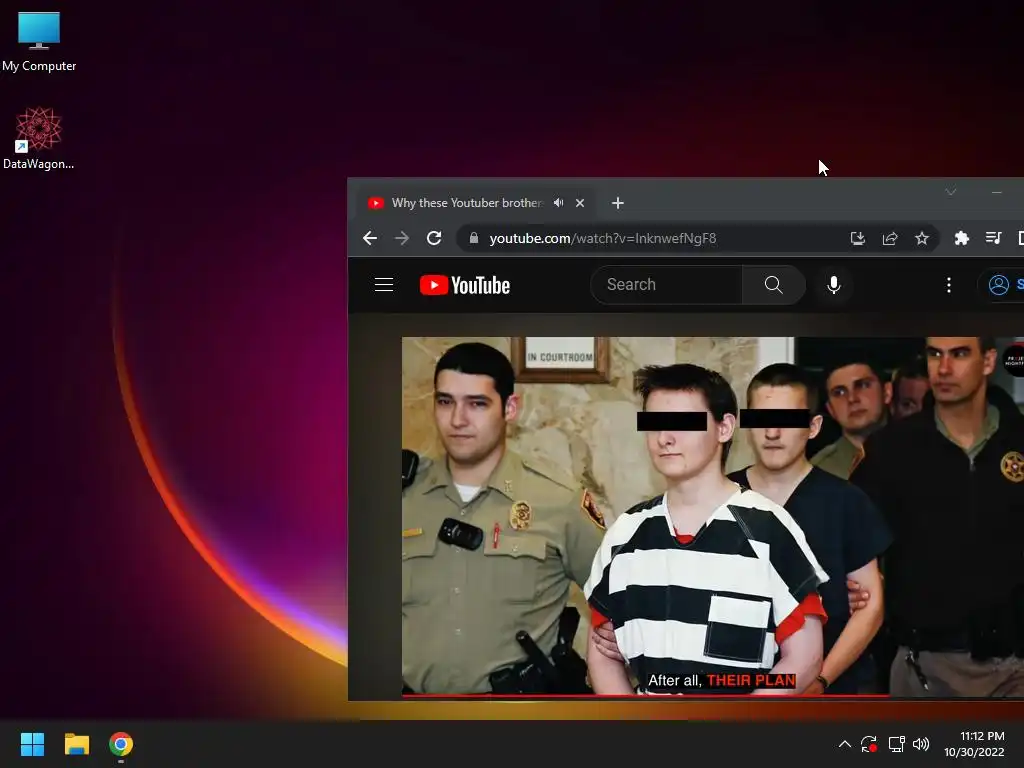This screenshot has width=1024, height=768.
Task: Show hidden system tray icons
Action: click(844, 744)
